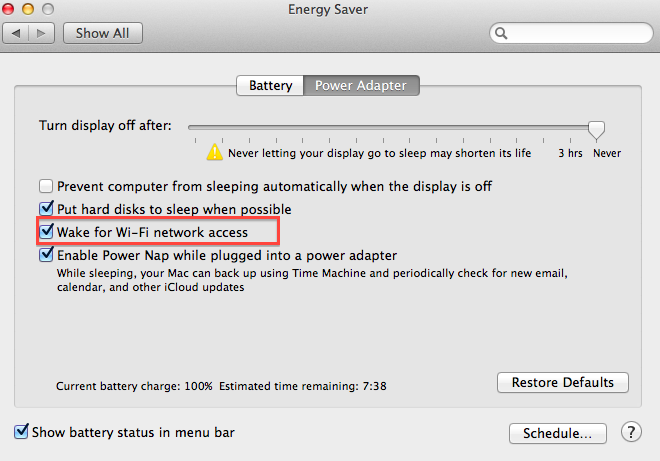
Task: Click the Turn display off after label
Action: (x=105, y=125)
